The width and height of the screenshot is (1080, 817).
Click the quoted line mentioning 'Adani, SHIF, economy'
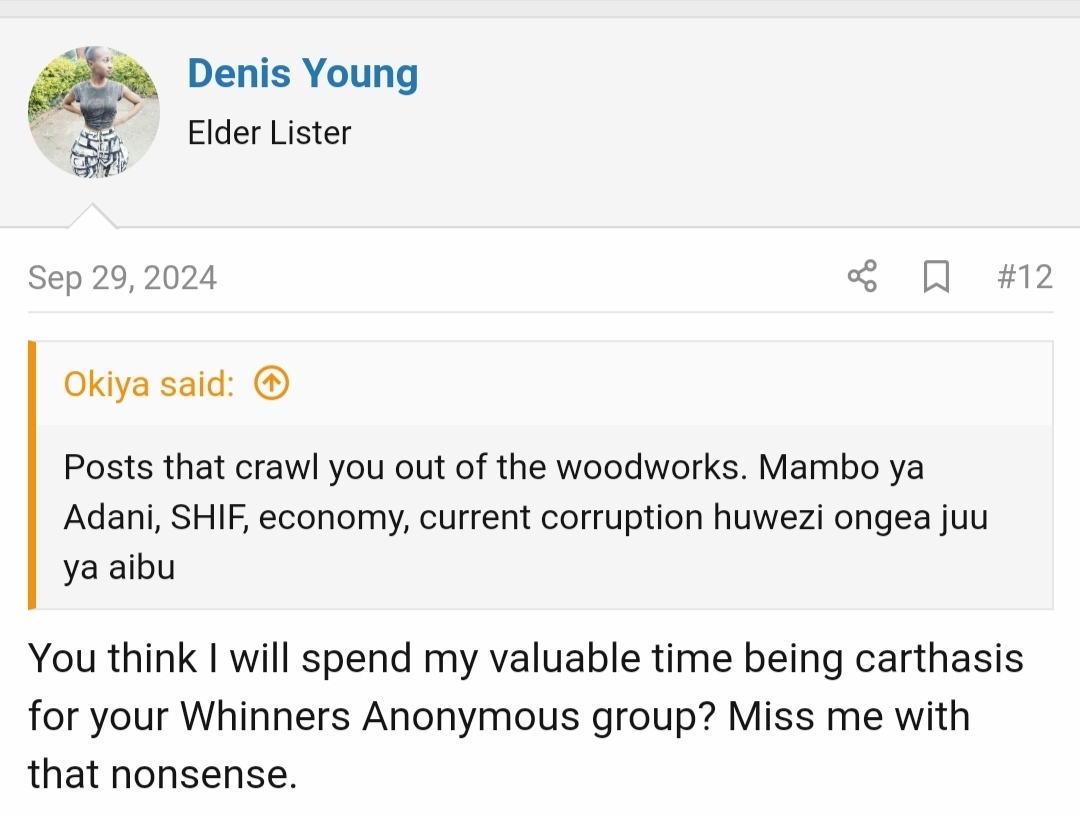(526, 517)
